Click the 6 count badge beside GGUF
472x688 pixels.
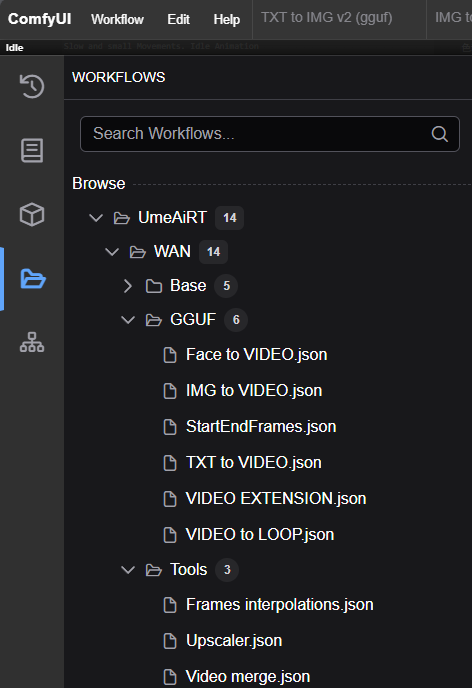[x=236, y=320]
